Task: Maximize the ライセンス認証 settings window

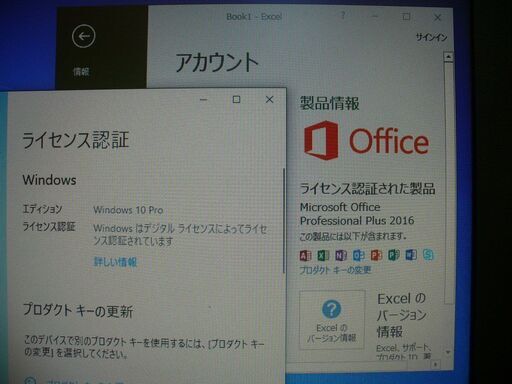Action: 236,99
